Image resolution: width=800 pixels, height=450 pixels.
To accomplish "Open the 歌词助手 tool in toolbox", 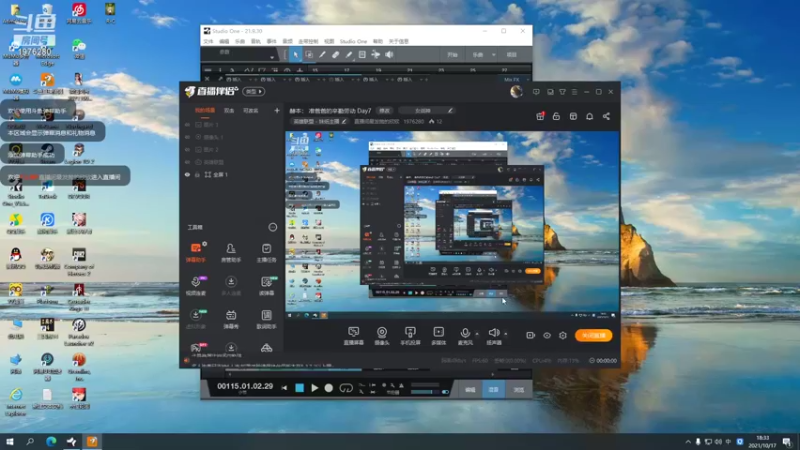I will click(x=266, y=319).
